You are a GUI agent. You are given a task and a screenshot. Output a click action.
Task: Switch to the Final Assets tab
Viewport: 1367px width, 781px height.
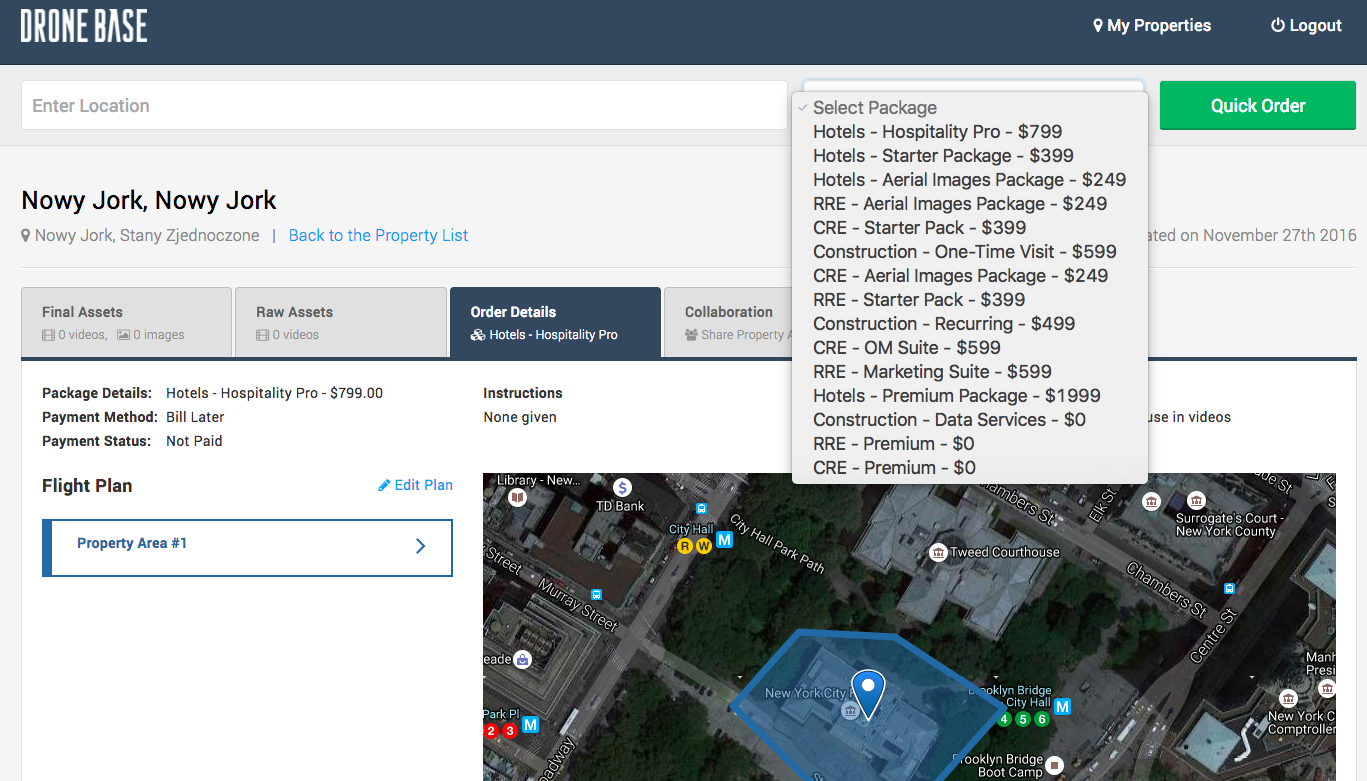tap(126, 322)
